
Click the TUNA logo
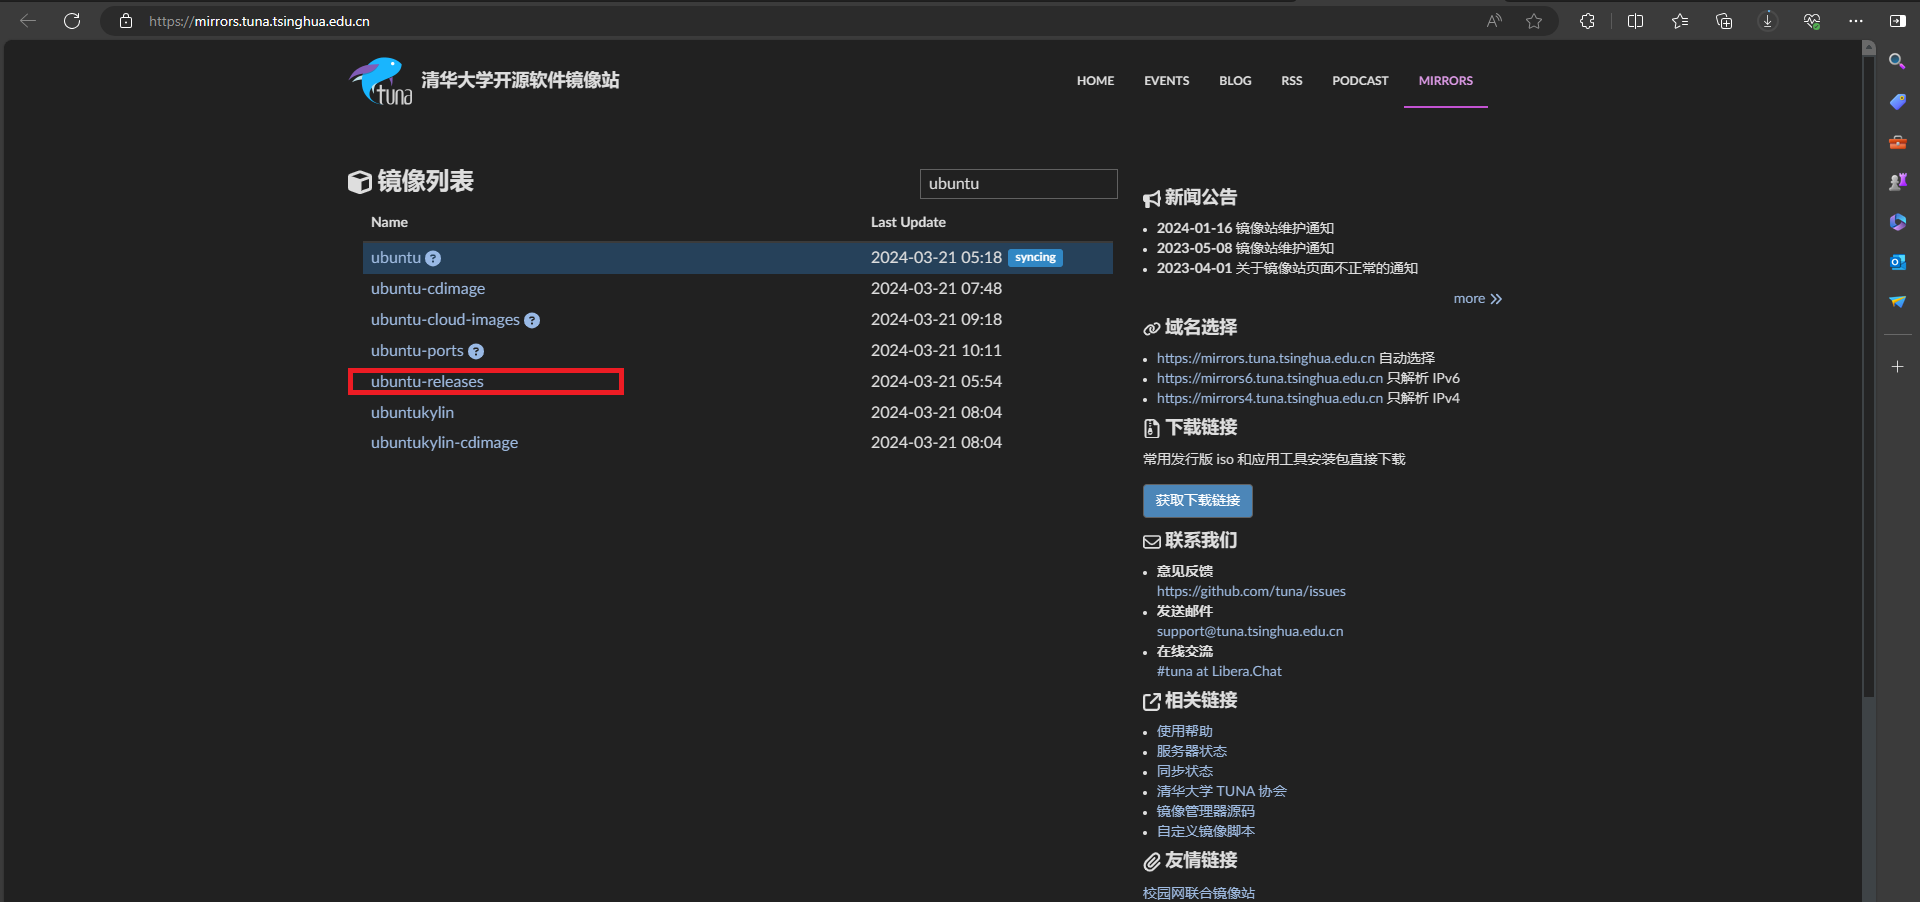[x=381, y=81]
